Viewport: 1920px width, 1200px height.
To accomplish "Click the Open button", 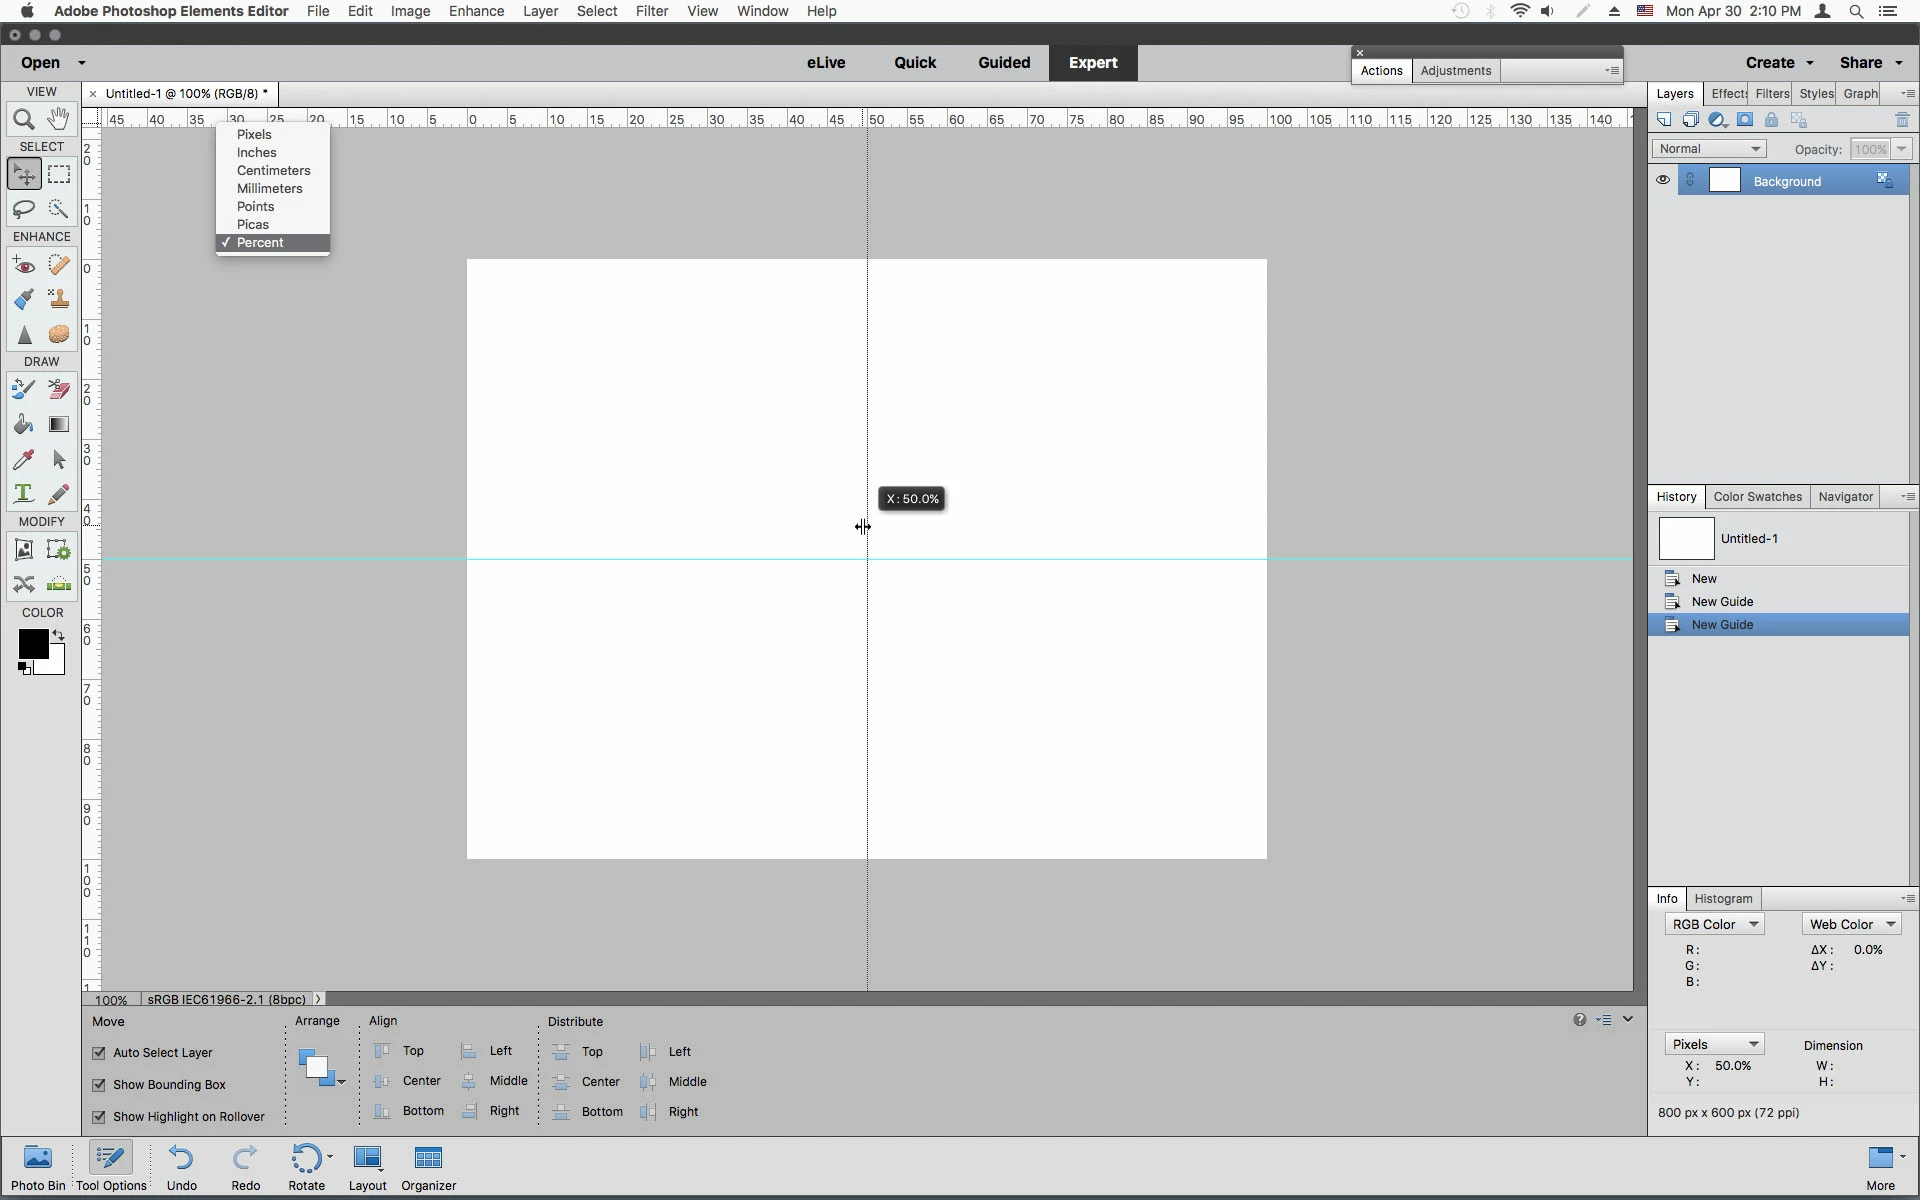I will pos(41,62).
